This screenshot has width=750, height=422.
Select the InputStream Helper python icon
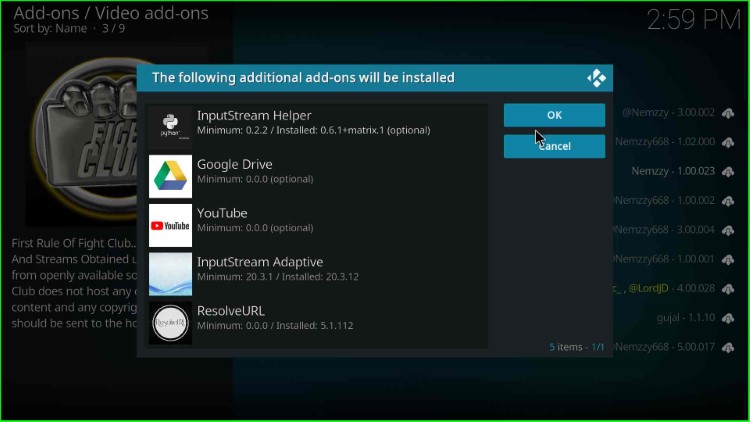click(x=170, y=127)
